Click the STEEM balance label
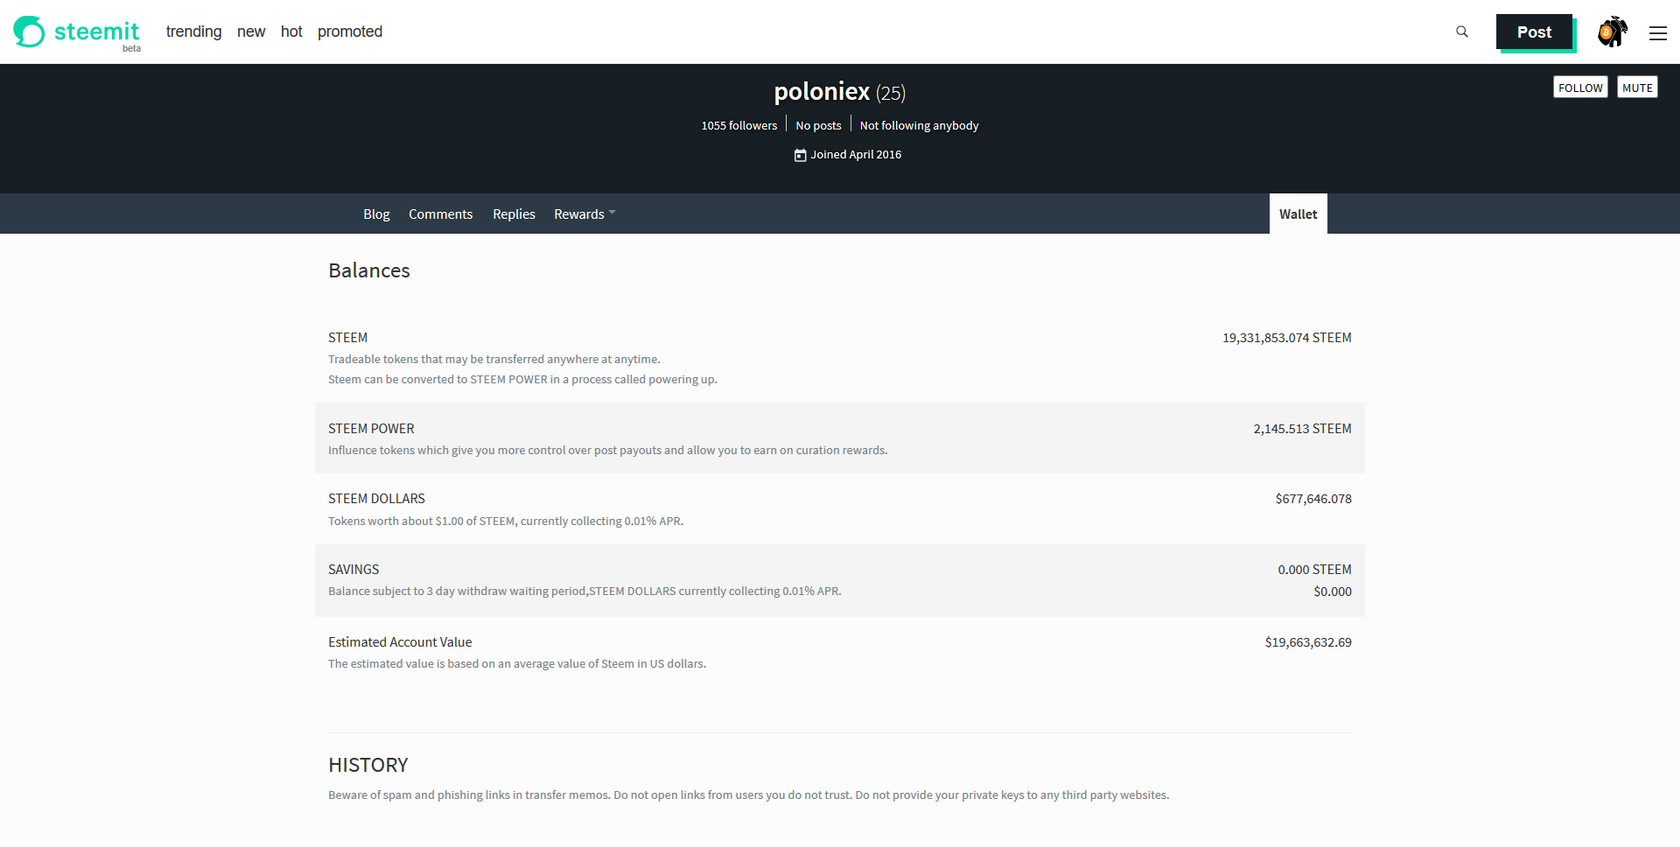Image resolution: width=1680 pixels, height=847 pixels. tap(348, 338)
